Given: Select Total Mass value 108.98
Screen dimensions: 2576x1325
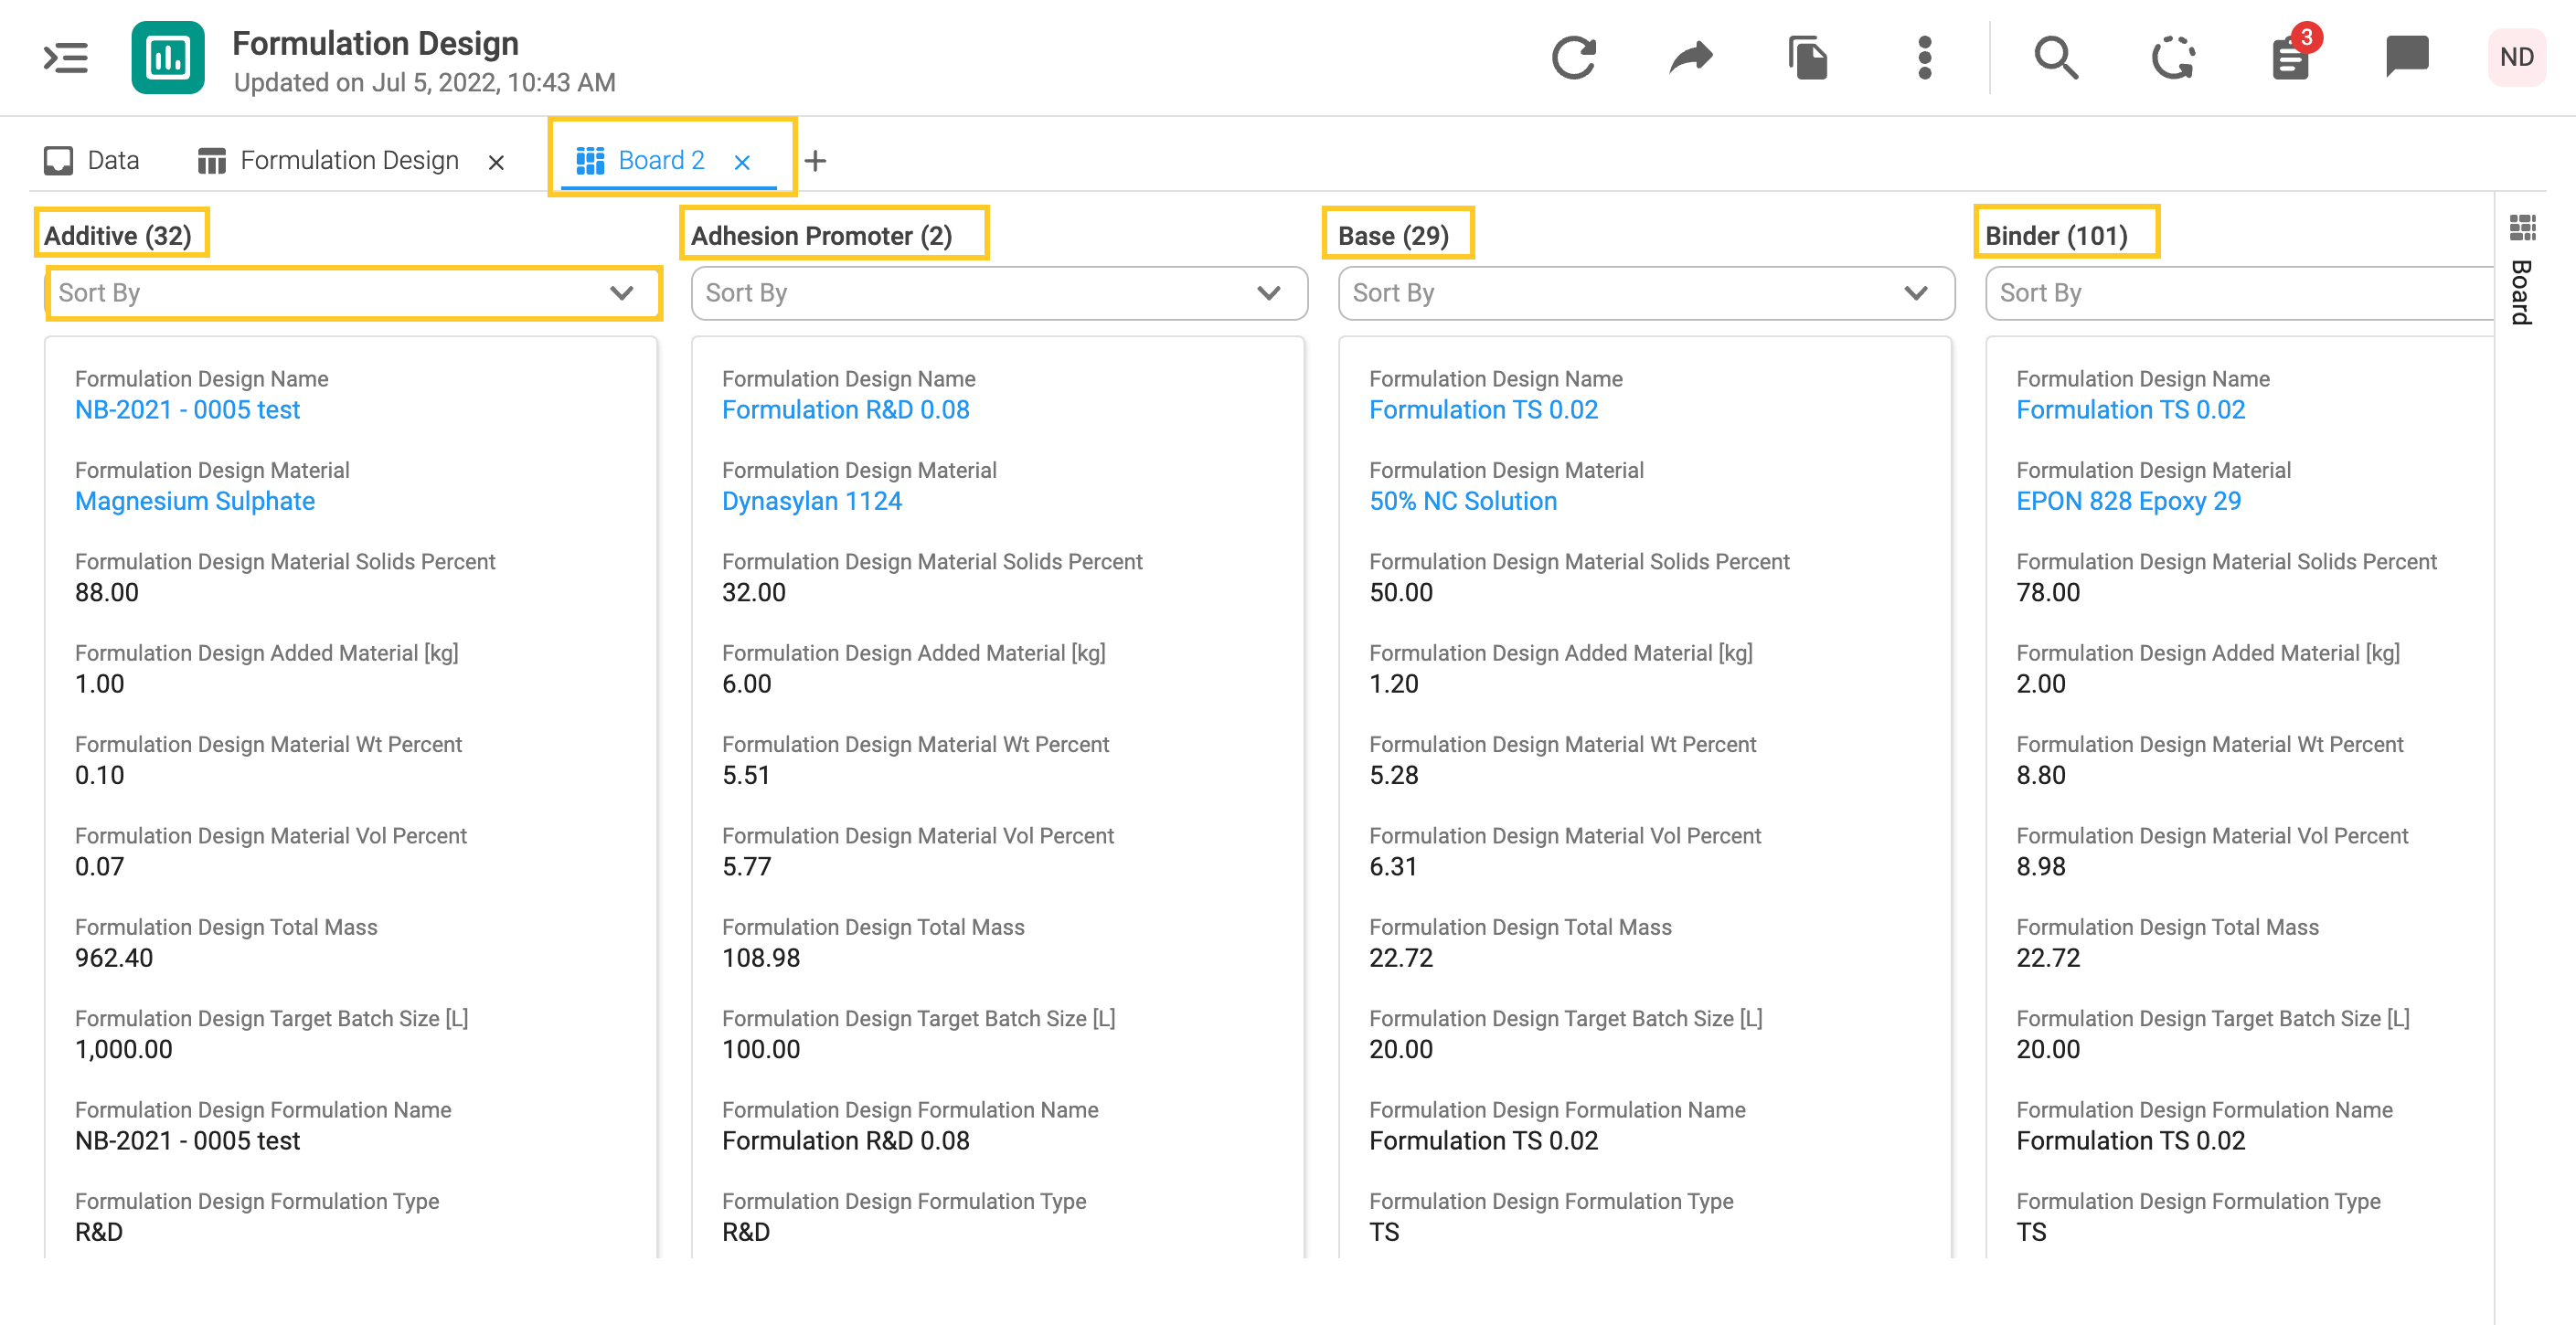Looking at the screenshot, I should coord(761,958).
